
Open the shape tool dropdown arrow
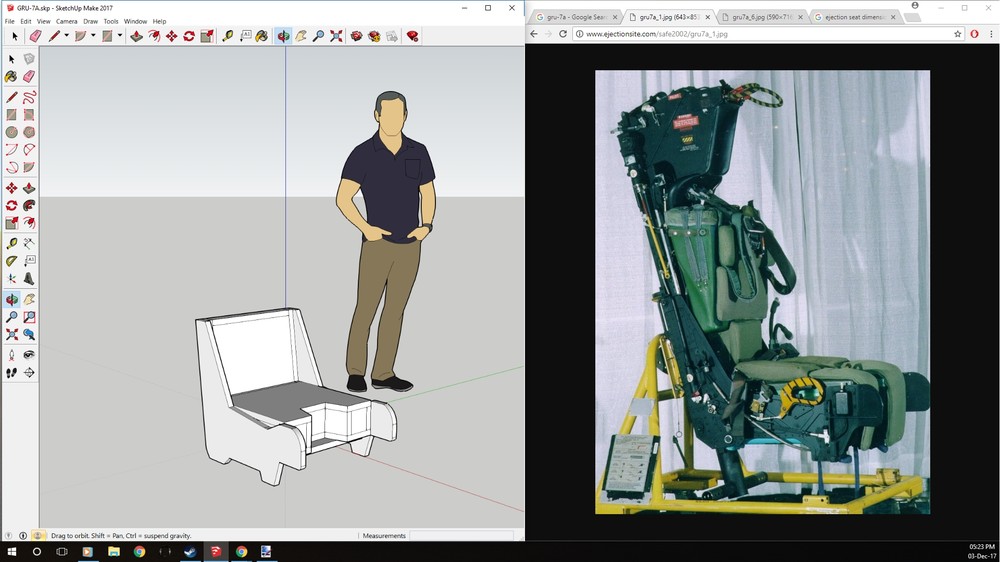119,36
